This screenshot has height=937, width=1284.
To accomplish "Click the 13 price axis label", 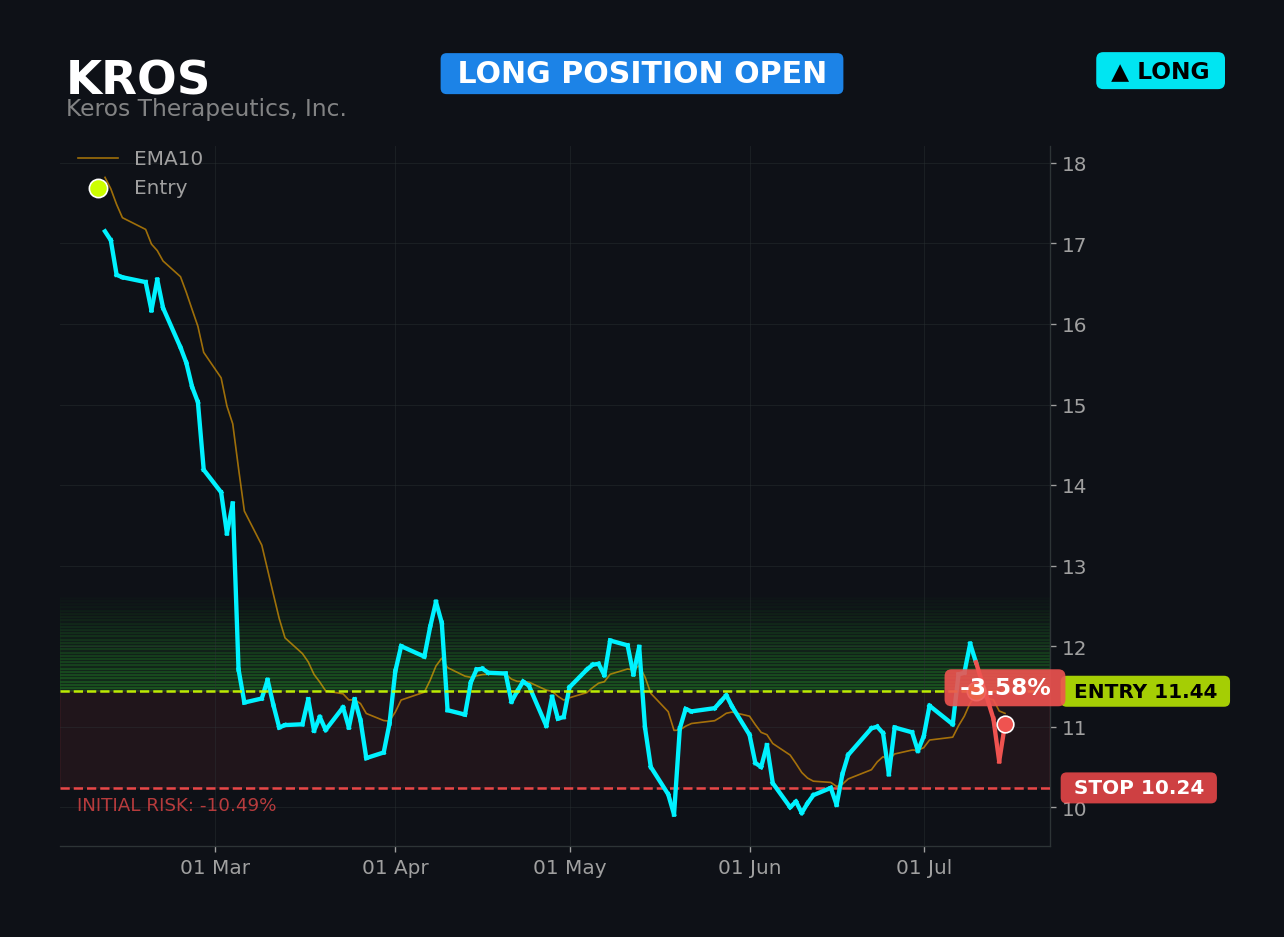I will tap(1073, 566).
